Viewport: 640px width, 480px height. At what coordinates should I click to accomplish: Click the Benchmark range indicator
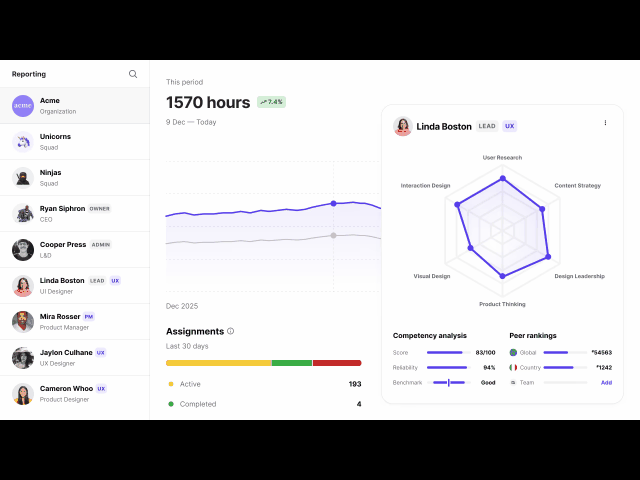(448, 382)
